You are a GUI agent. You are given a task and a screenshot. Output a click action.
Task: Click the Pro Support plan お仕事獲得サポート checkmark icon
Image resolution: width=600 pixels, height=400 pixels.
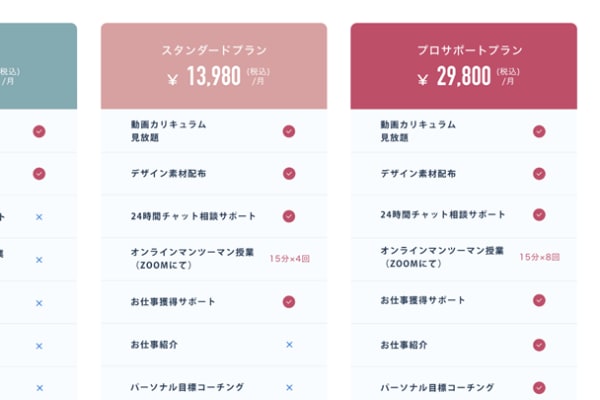[539, 300]
